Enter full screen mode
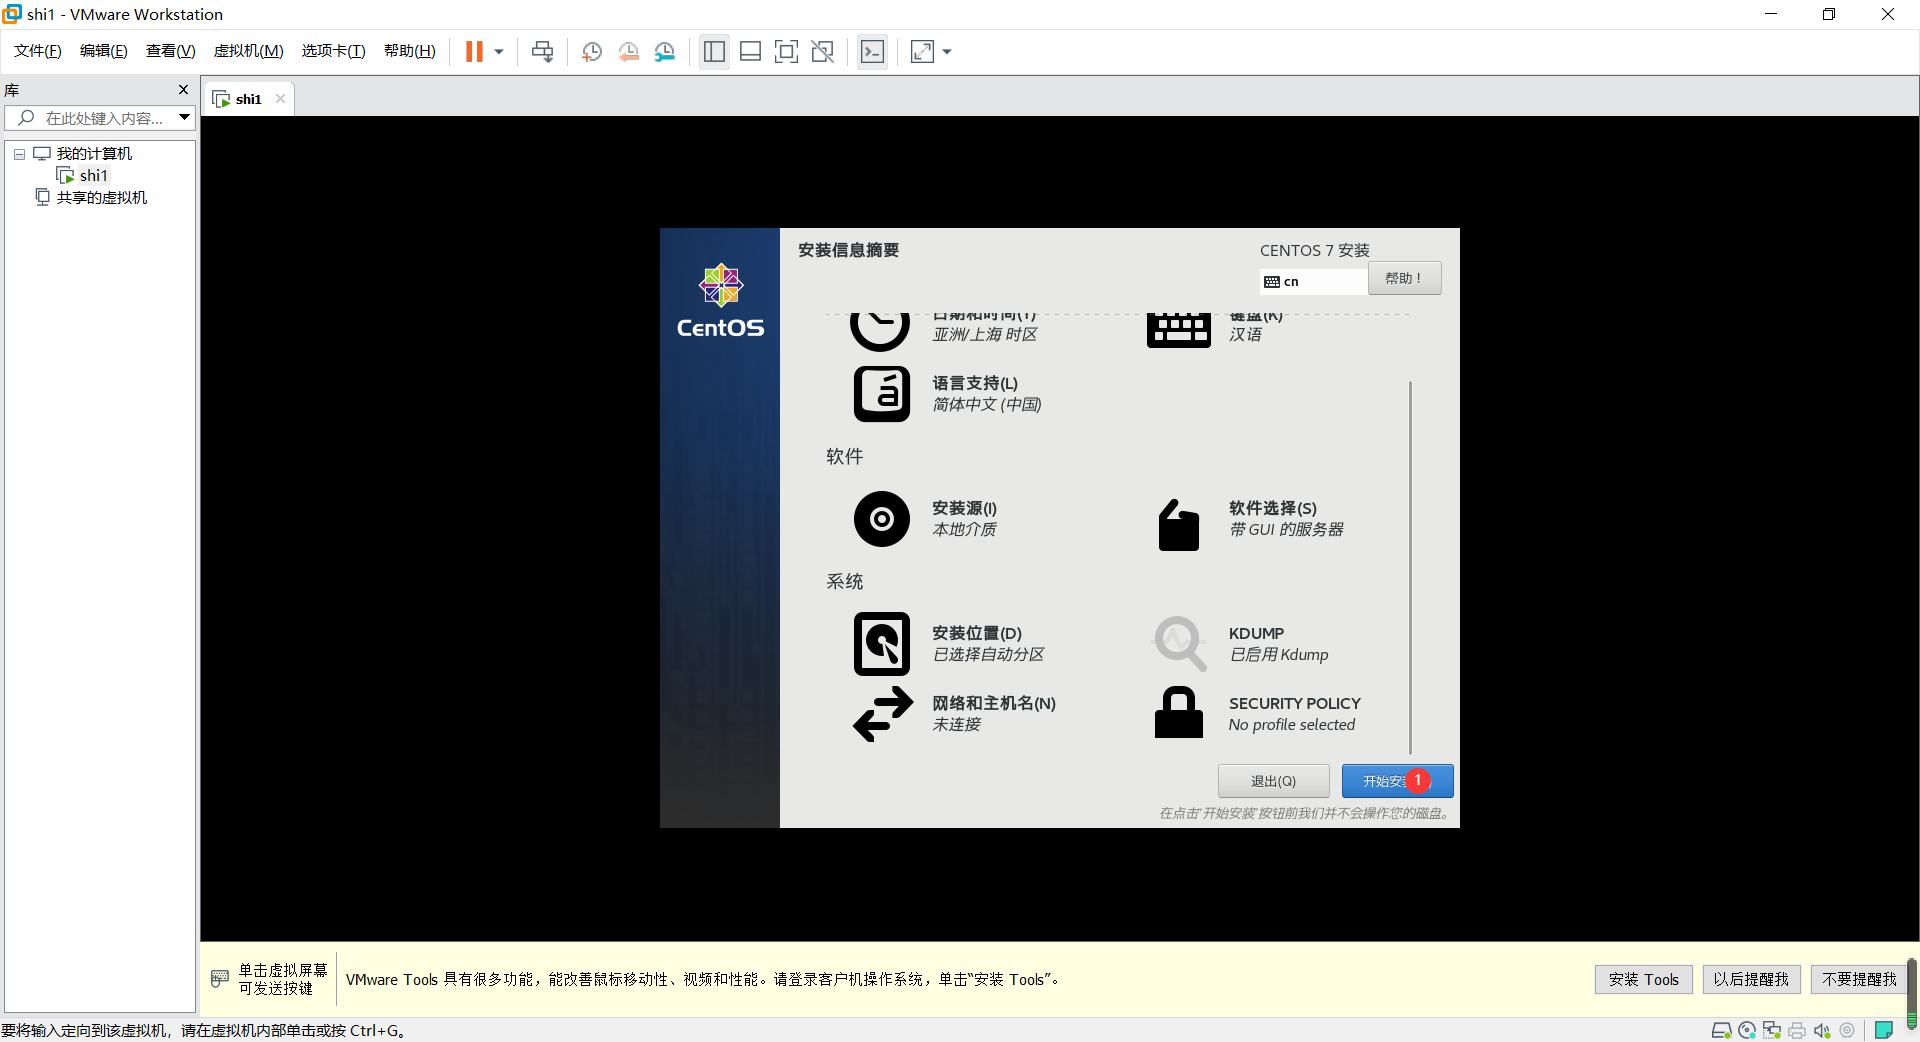This screenshot has width=1920, height=1042. tap(786, 52)
